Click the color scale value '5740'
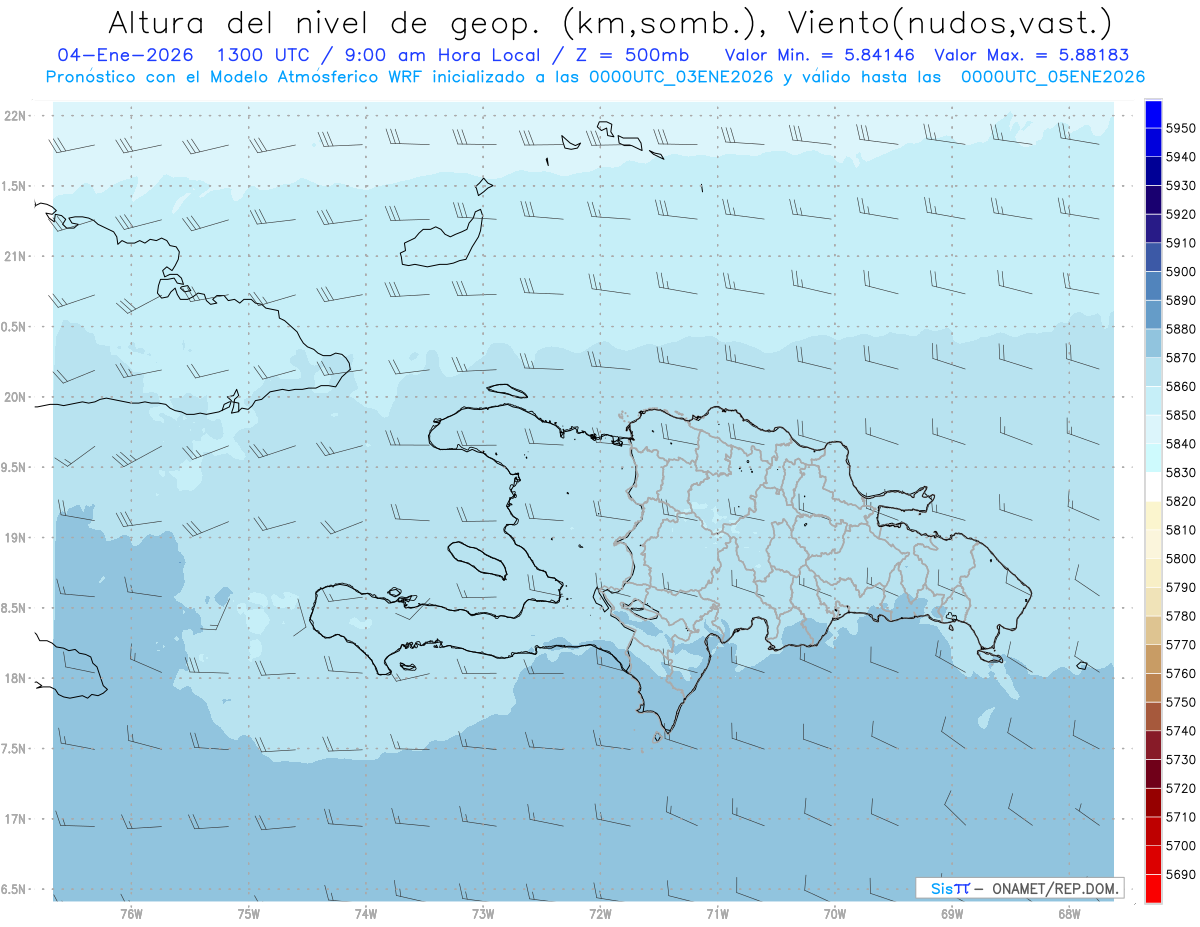Image resolution: width=1200 pixels, height=927 pixels. pyautogui.click(x=1181, y=731)
